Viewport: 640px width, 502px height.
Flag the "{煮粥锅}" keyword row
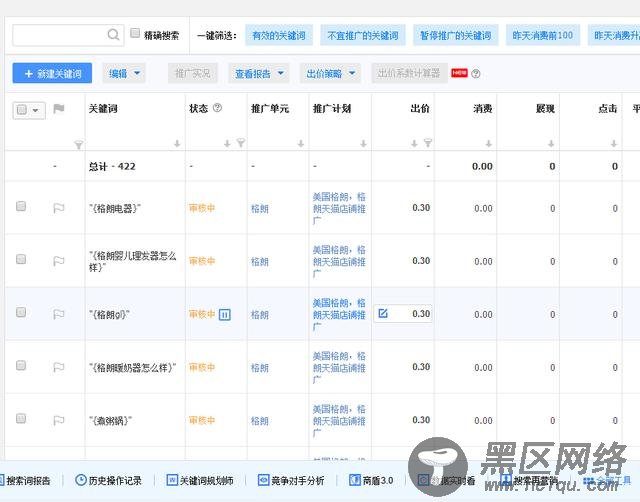tap(59, 420)
